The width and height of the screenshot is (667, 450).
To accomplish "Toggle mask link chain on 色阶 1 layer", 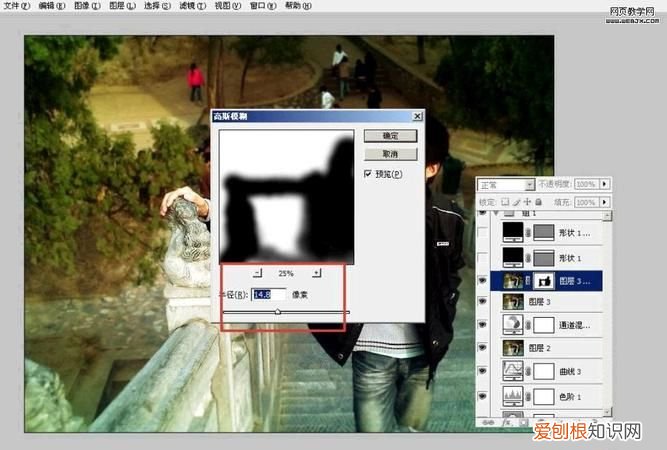I will [528, 396].
